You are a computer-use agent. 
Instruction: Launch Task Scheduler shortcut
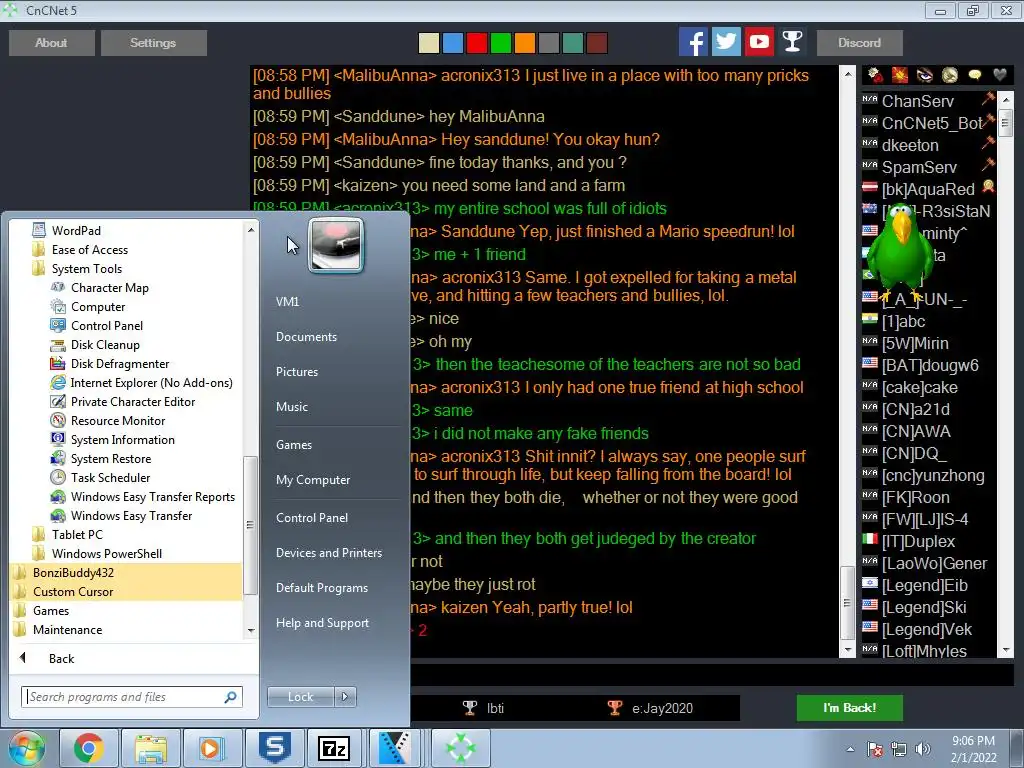pyautogui.click(x=110, y=477)
